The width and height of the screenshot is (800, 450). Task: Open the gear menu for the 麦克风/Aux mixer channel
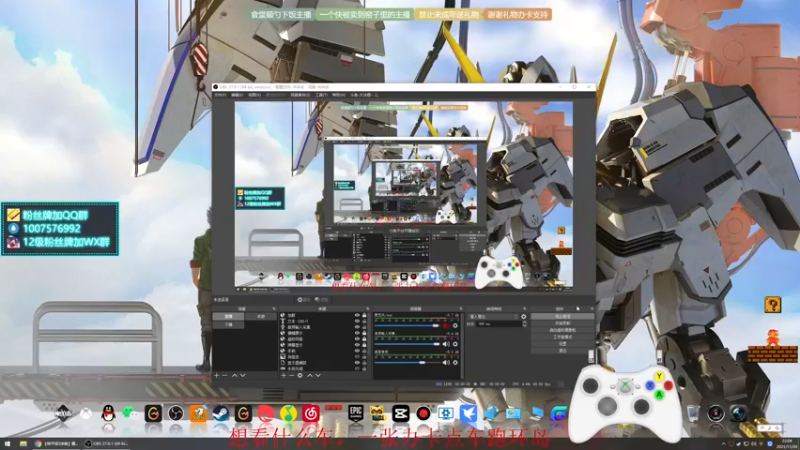(455, 326)
